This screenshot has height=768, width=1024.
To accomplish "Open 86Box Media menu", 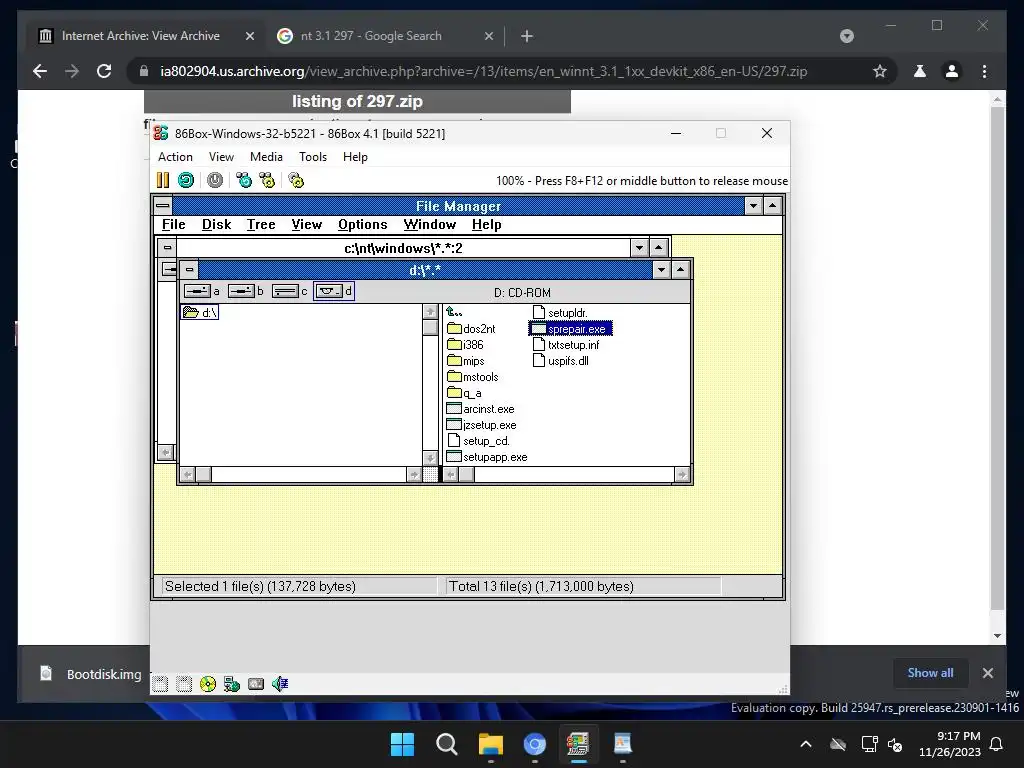I will tap(266, 157).
